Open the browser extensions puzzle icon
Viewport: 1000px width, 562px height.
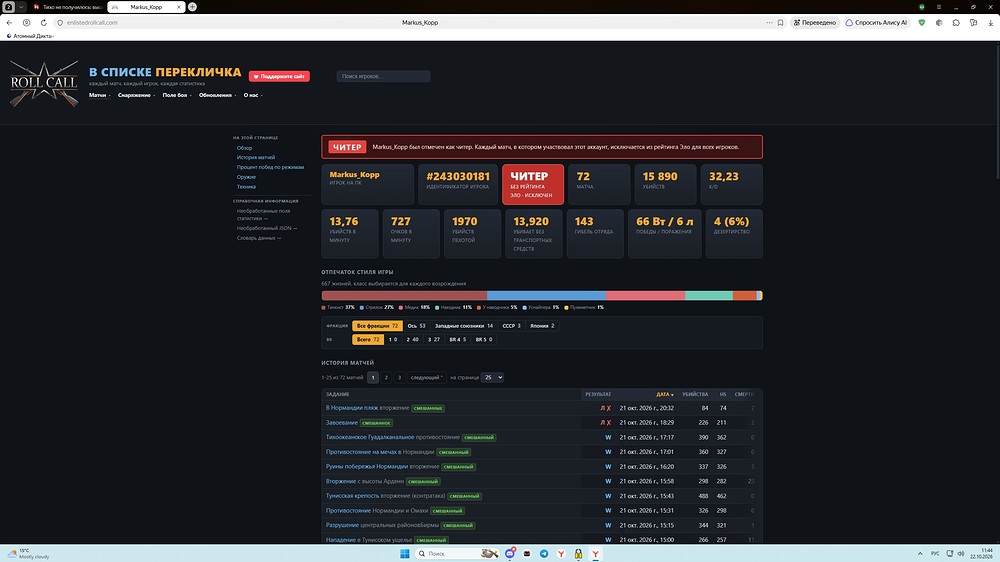pos(956,22)
